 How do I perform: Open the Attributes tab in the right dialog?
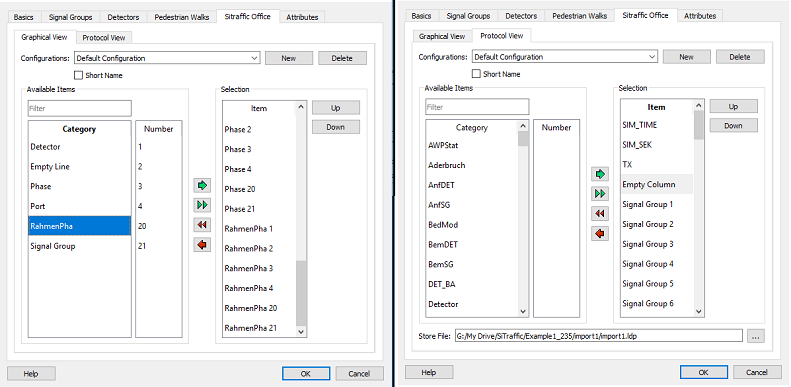point(700,16)
